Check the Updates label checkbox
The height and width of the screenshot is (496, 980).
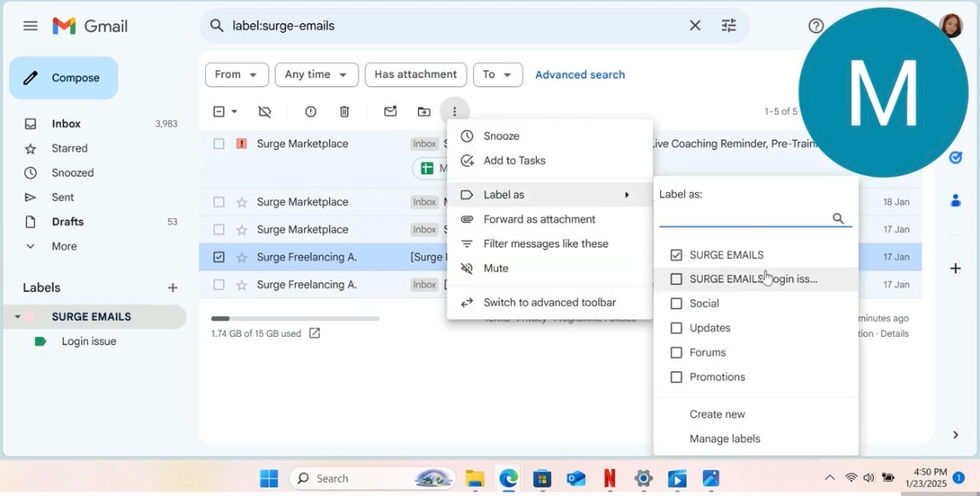tap(676, 328)
